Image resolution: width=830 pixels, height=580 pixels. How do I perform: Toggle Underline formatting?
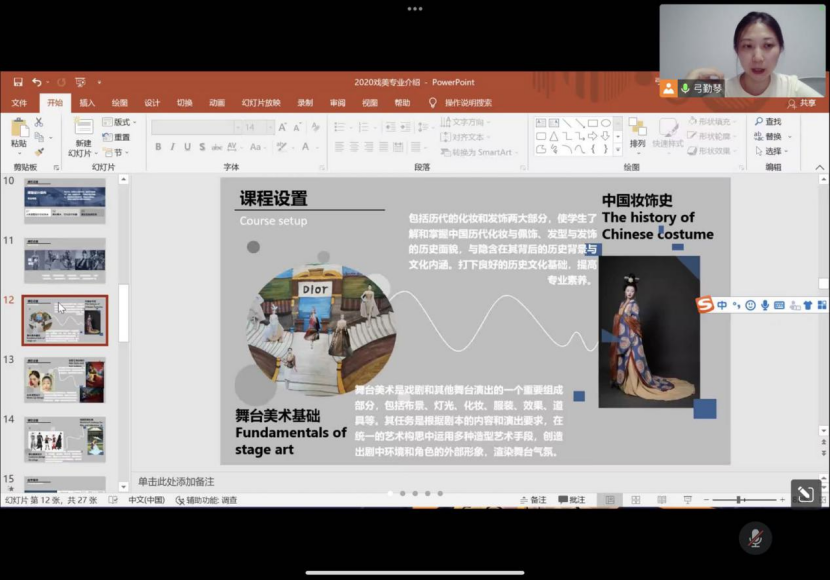coord(187,147)
